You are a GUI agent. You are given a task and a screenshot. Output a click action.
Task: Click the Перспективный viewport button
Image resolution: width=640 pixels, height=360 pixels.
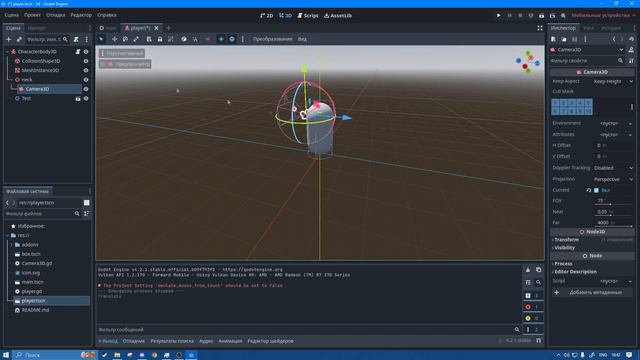pyautogui.click(x=122, y=53)
